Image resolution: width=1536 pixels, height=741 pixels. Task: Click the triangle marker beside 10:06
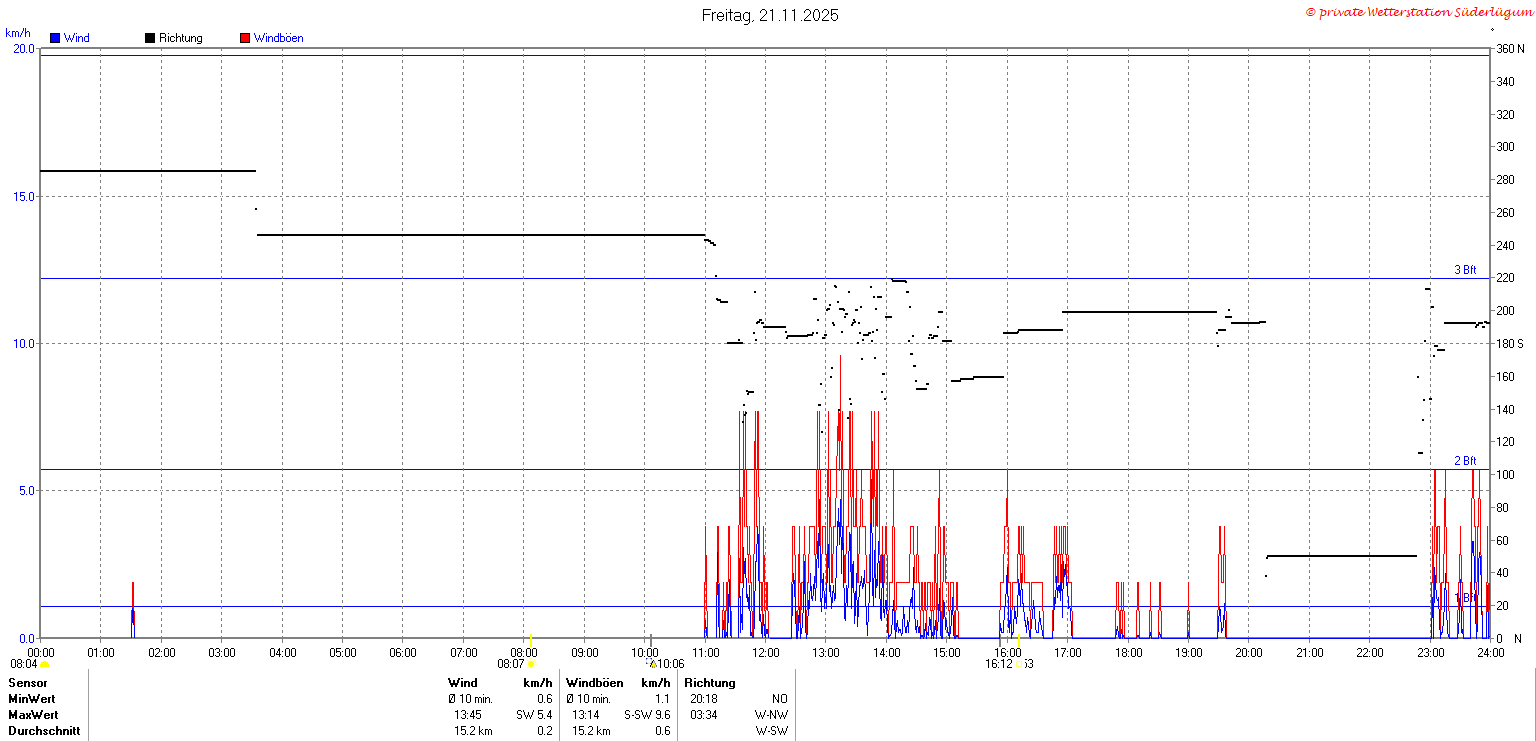653,664
